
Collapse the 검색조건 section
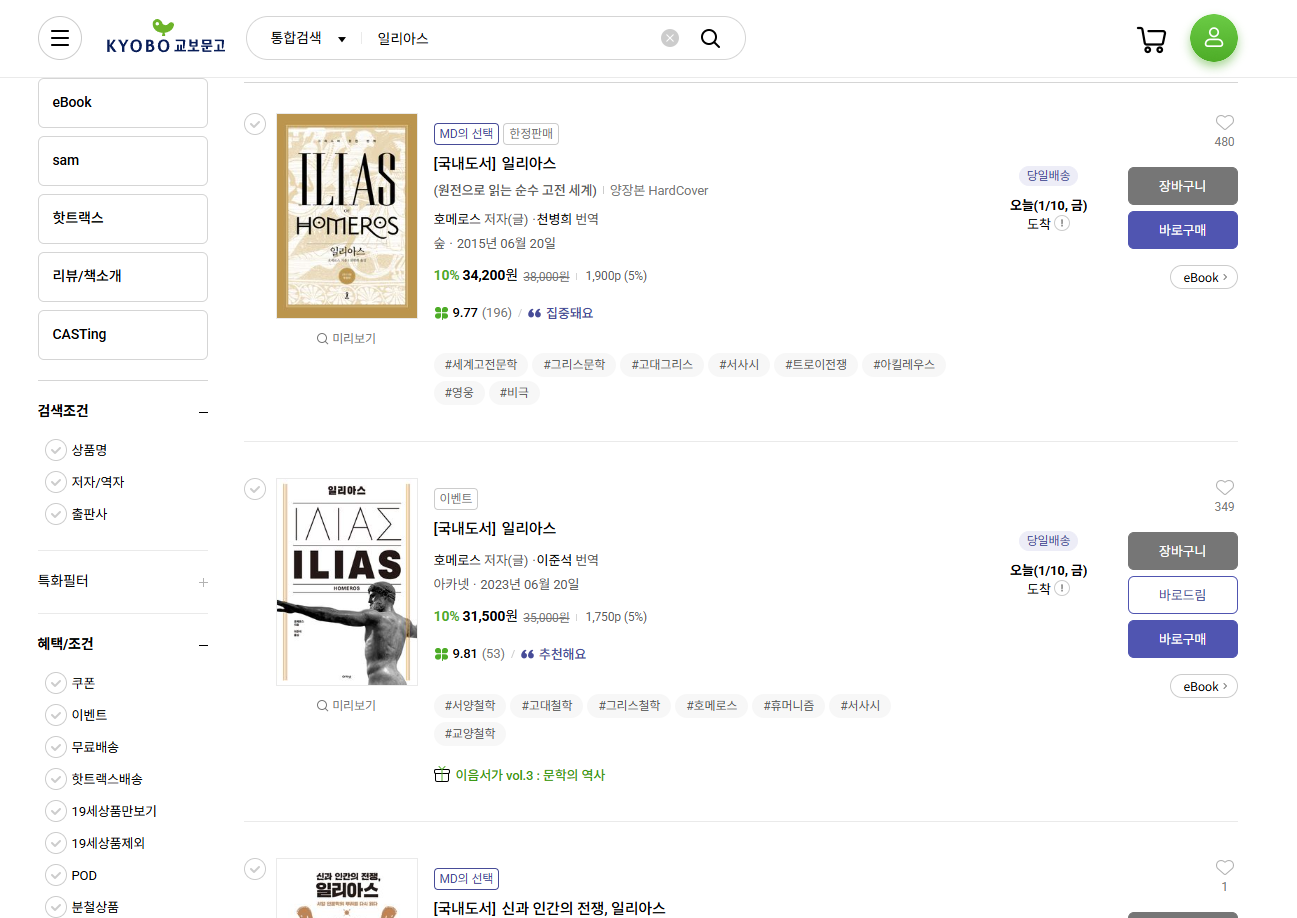203,412
